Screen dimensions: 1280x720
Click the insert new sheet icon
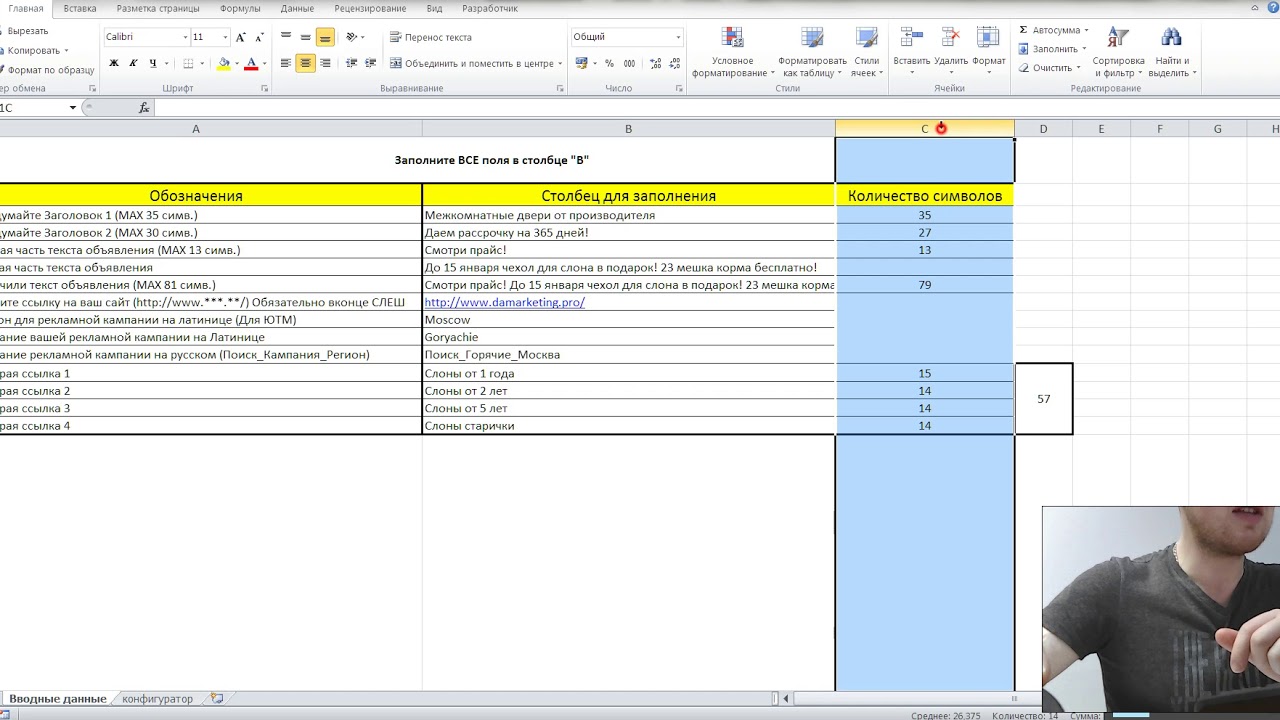click(217, 698)
